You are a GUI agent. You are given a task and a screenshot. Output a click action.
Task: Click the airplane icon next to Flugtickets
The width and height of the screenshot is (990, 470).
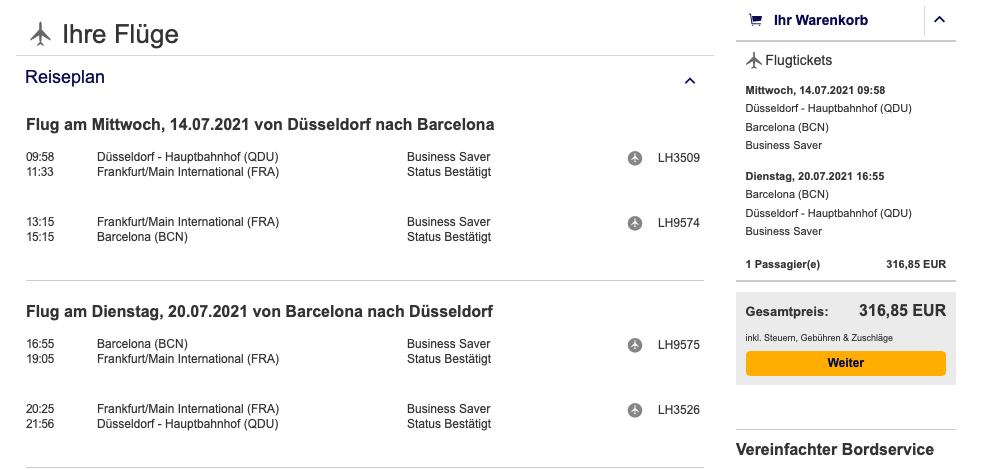(754, 60)
